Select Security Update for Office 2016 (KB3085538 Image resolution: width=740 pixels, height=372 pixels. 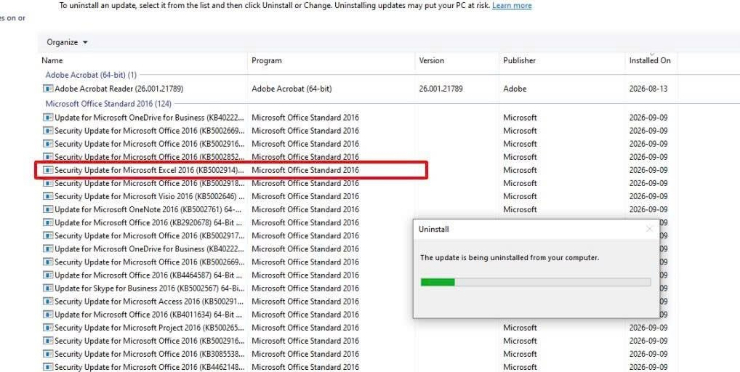149,354
